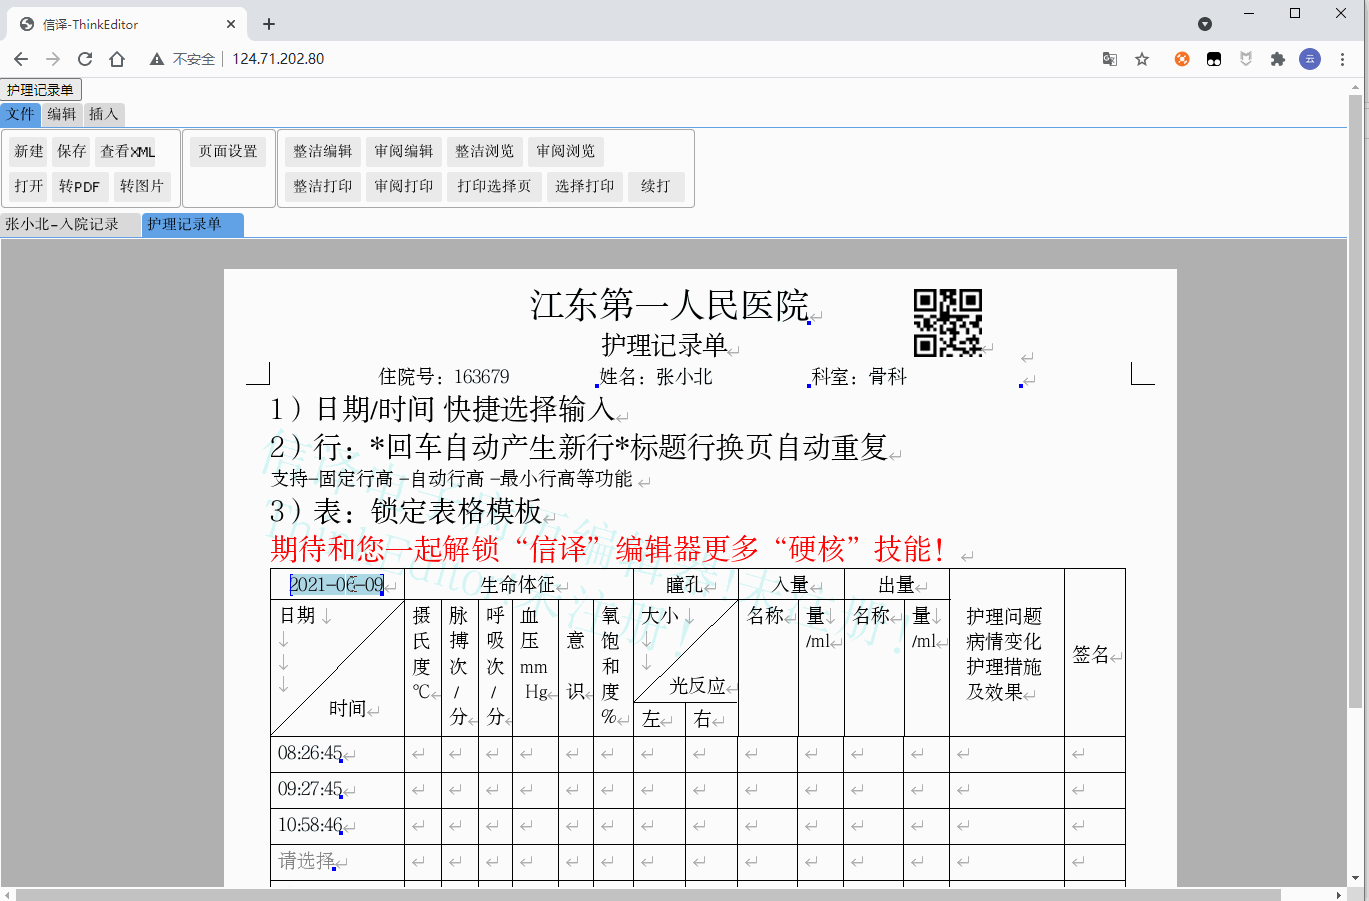Viewport: 1369px width, 901px height.
Task: Close the 信译-ThinkEditor browser tab
Action: (231, 24)
